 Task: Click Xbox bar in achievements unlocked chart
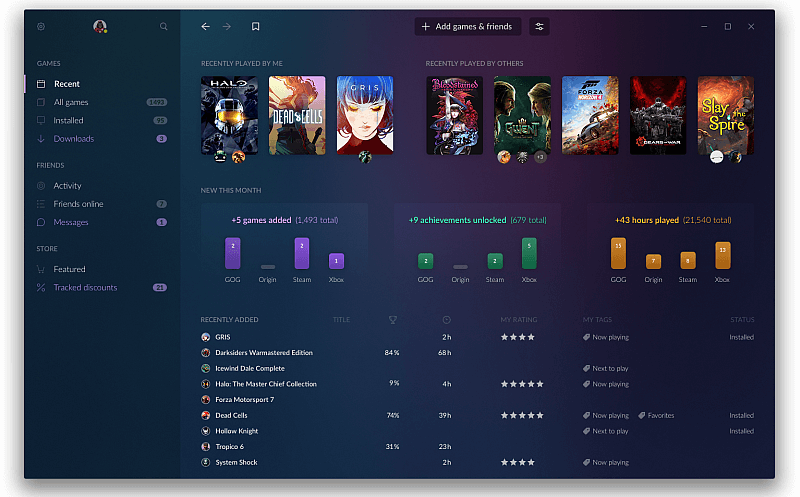pos(529,253)
